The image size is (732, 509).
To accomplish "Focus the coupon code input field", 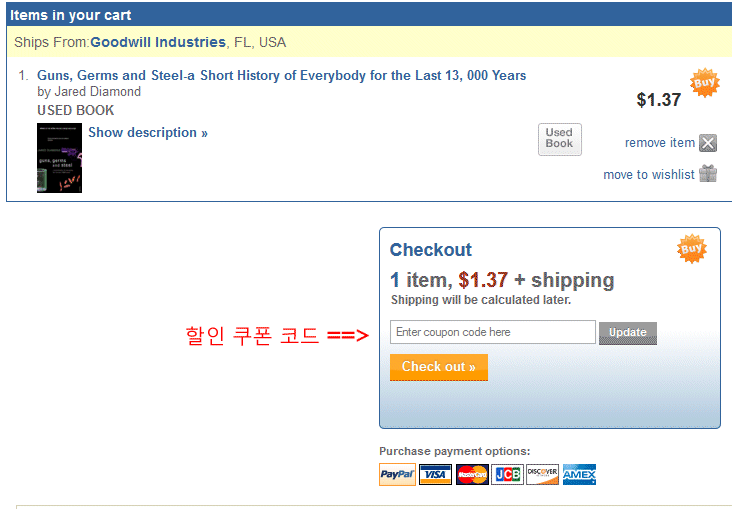I will (x=493, y=332).
